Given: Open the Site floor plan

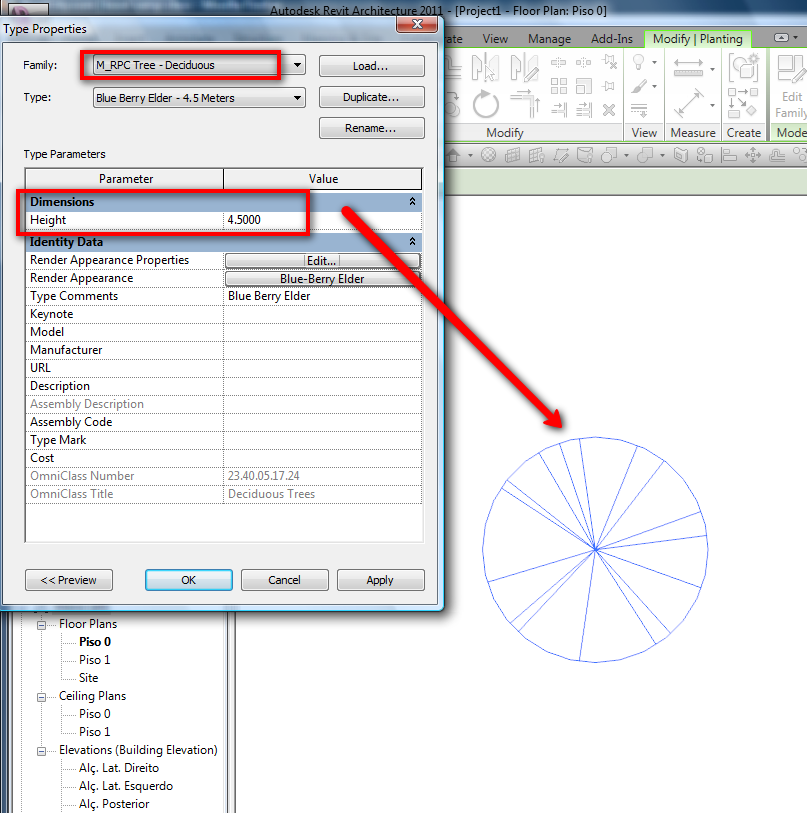Looking at the screenshot, I should [88, 678].
